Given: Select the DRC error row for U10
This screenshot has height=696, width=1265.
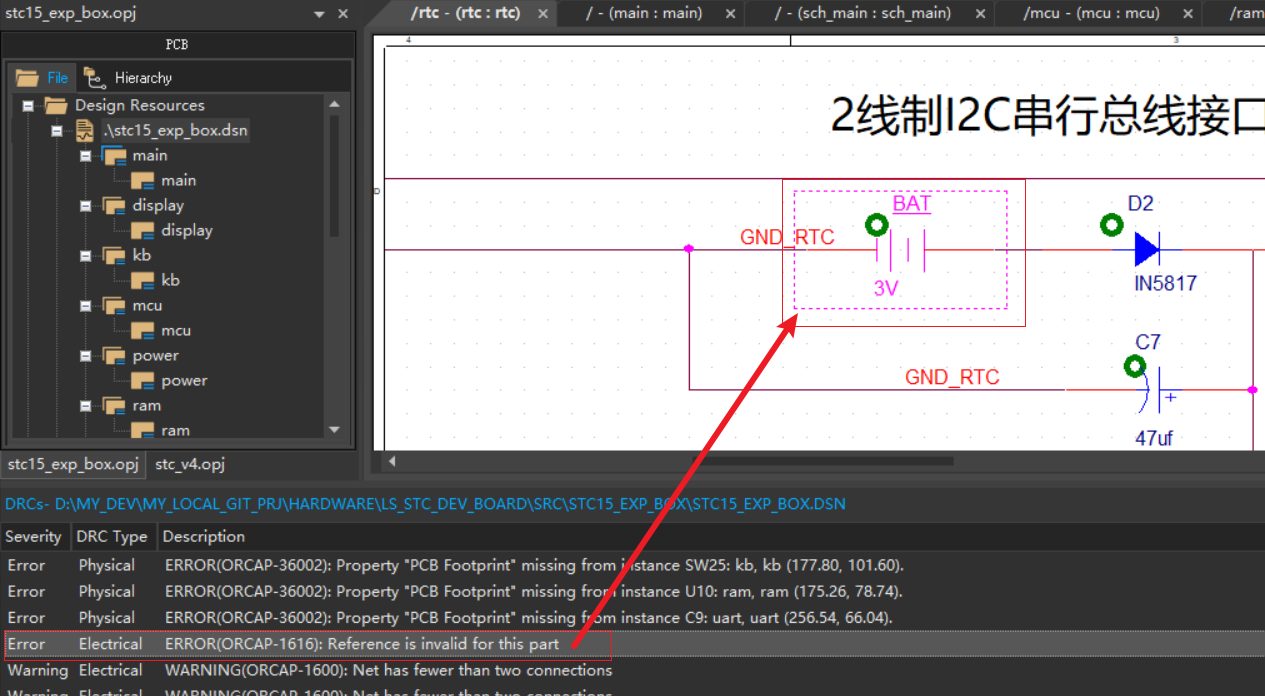Looking at the screenshot, I should (632, 591).
